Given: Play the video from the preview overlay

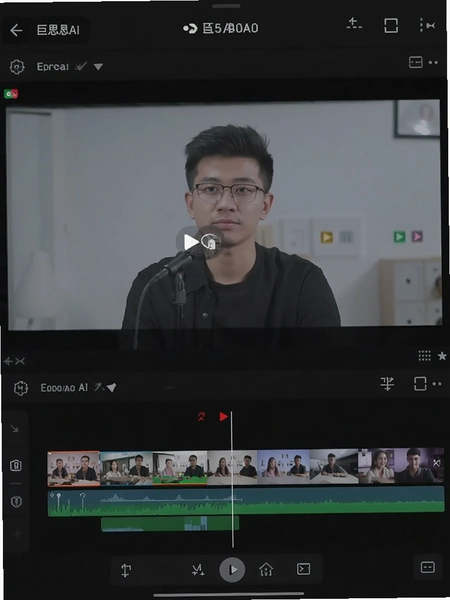Looking at the screenshot, I should click(190, 242).
